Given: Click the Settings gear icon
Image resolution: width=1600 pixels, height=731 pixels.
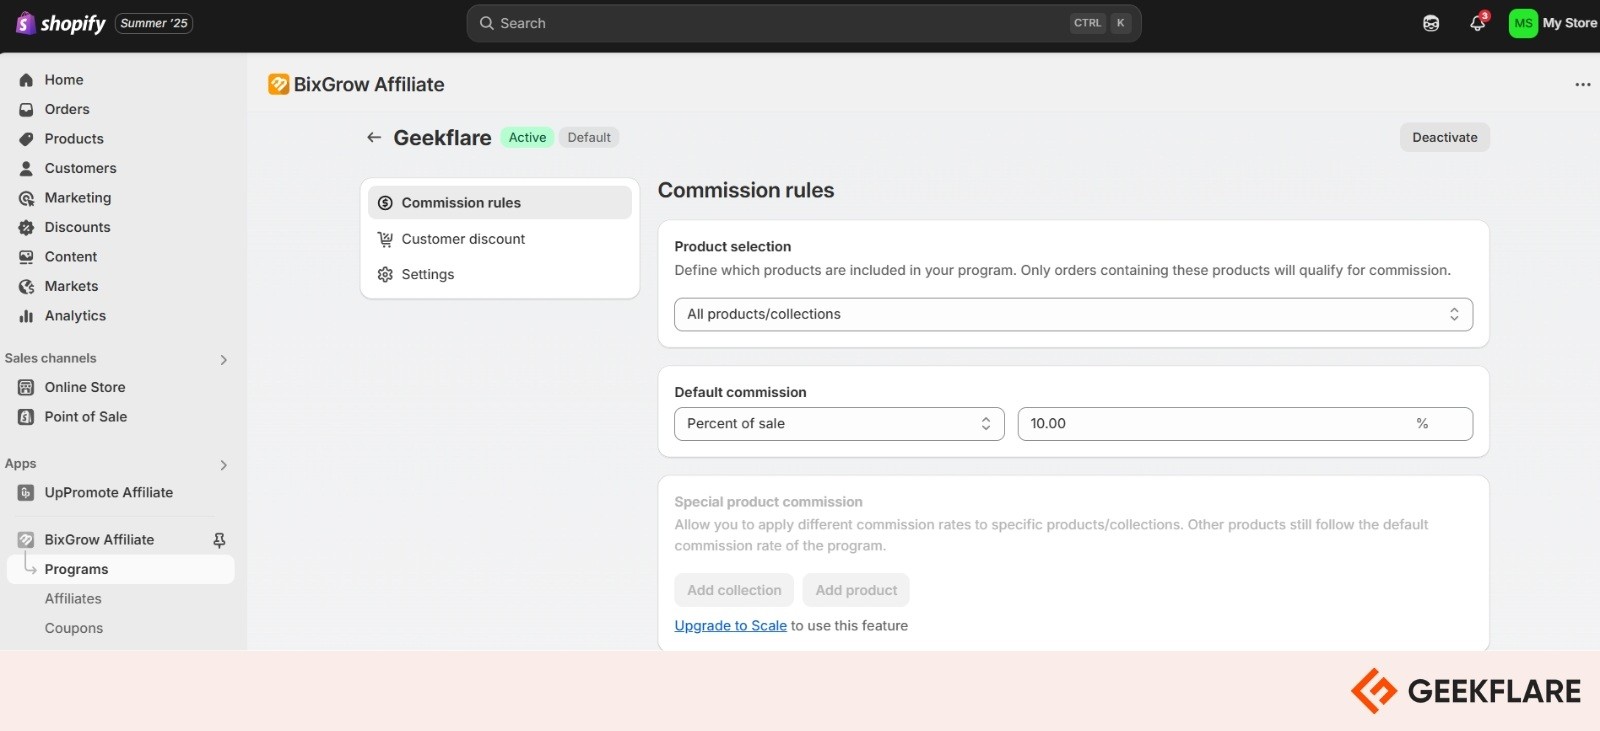Looking at the screenshot, I should pyautogui.click(x=385, y=274).
